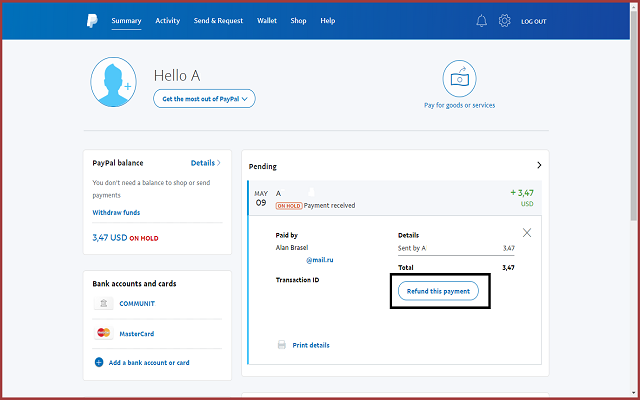
Task: Click the printer icon beside Print details
Action: pyautogui.click(x=282, y=345)
